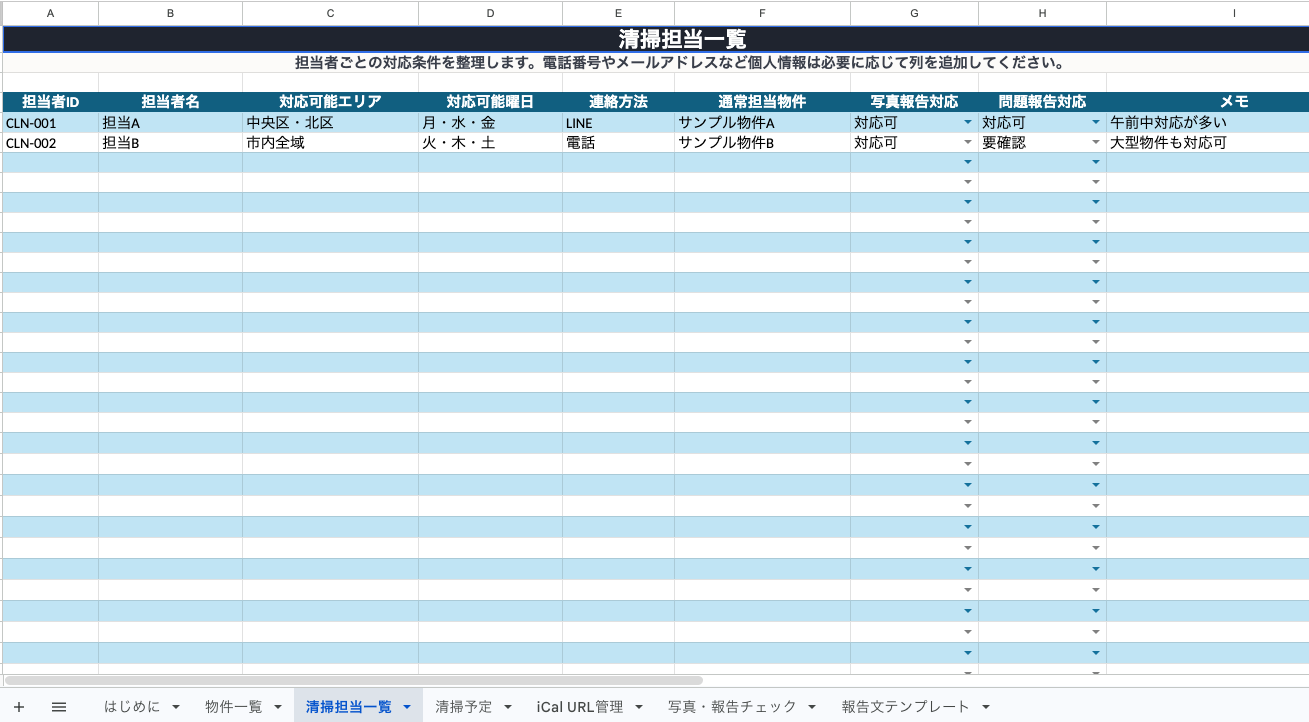Open dropdown arrow on 清掃担当一覧 tab
The image size is (1309, 722).
[x=407, y=707]
